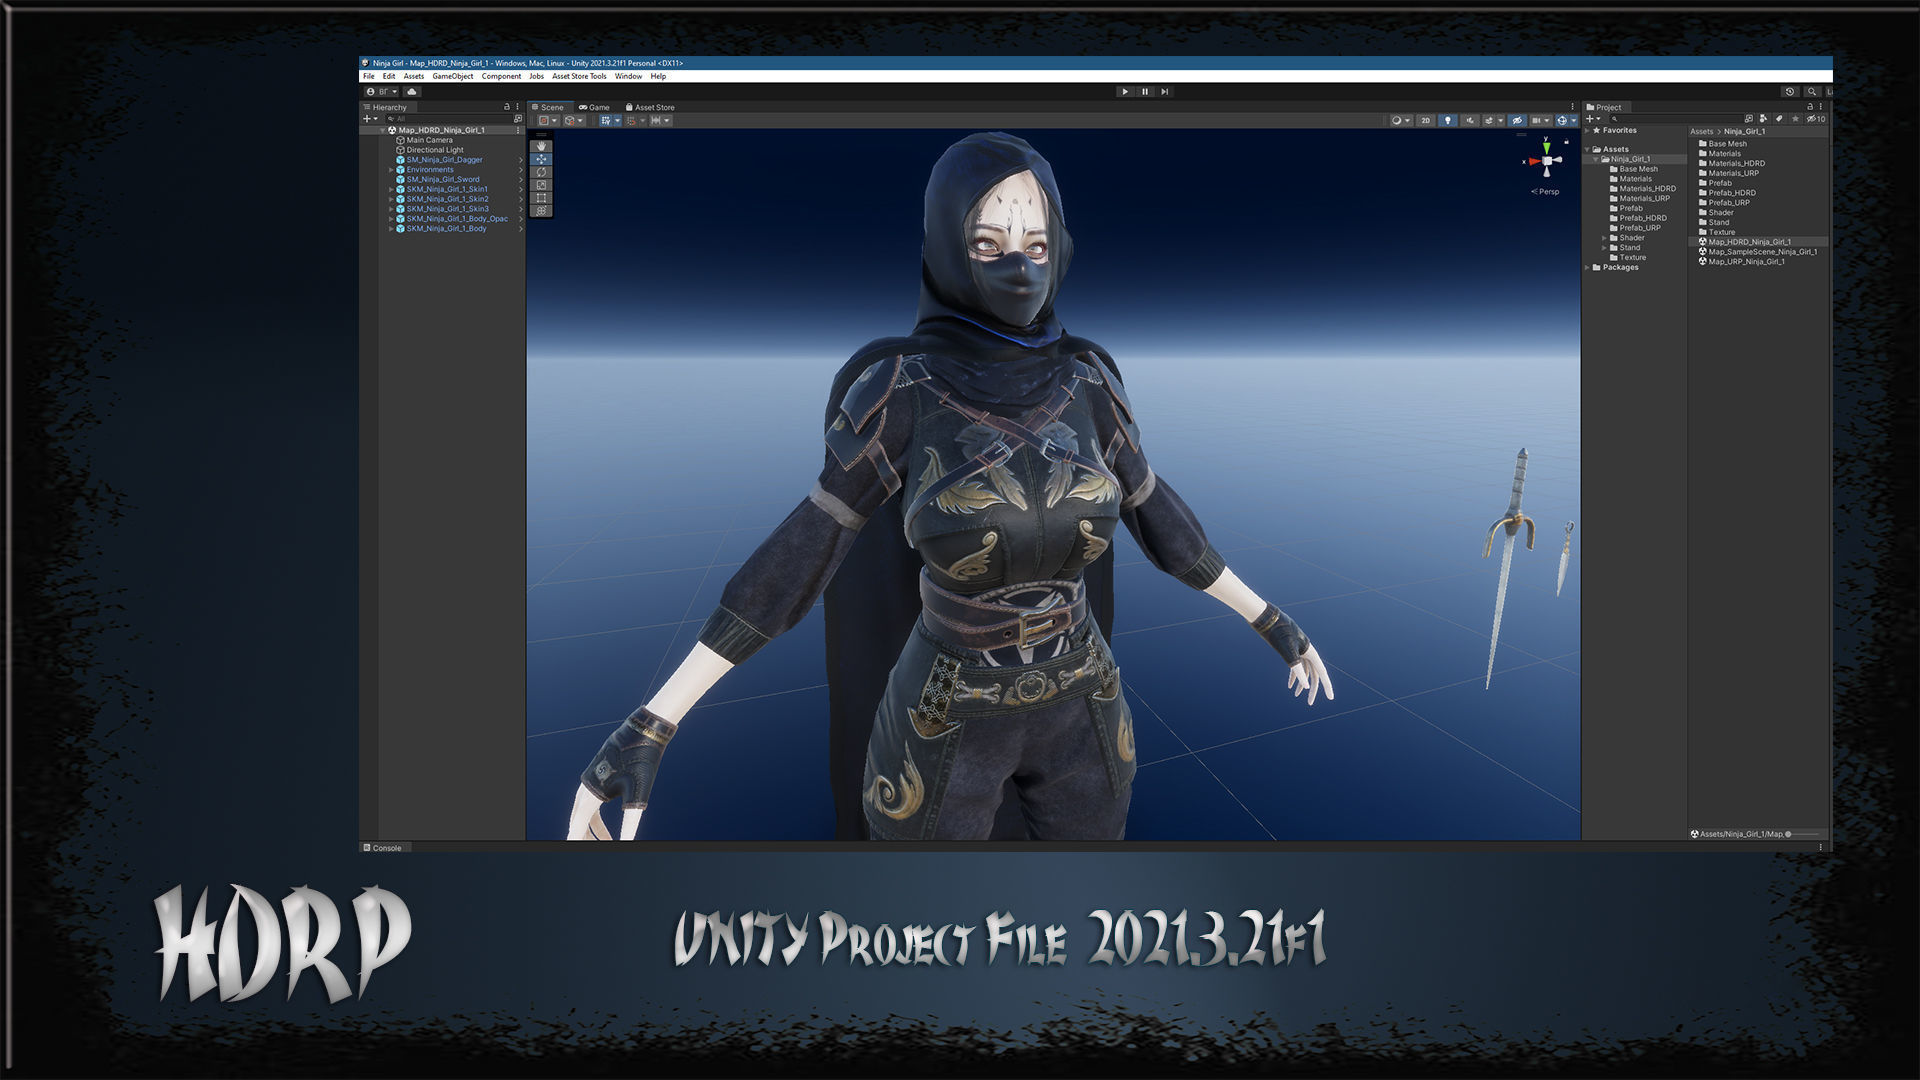1920x1080 pixels.
Task: Open the Window menu
Action: 628,76
